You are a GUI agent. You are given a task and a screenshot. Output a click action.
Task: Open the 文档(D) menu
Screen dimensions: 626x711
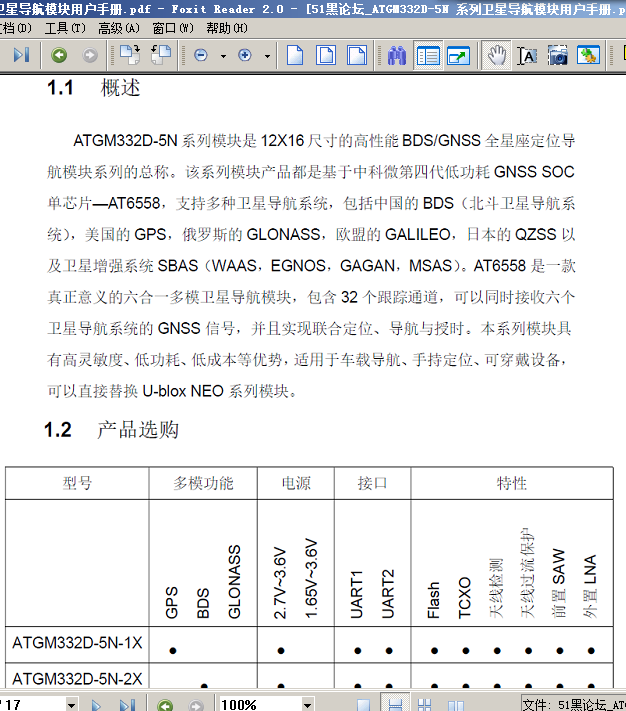(x=15, y=29)
